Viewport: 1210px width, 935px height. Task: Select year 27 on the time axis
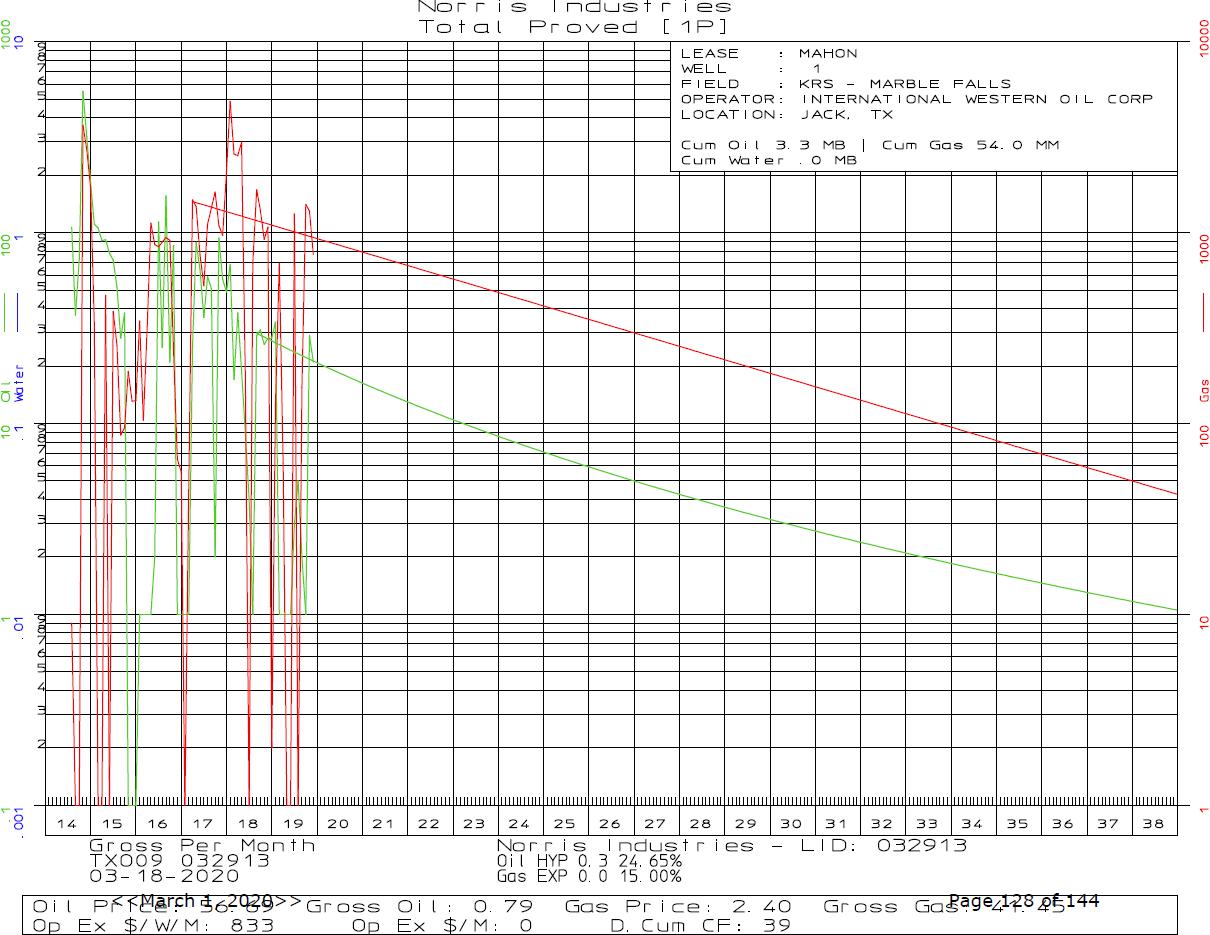(655, 823)
